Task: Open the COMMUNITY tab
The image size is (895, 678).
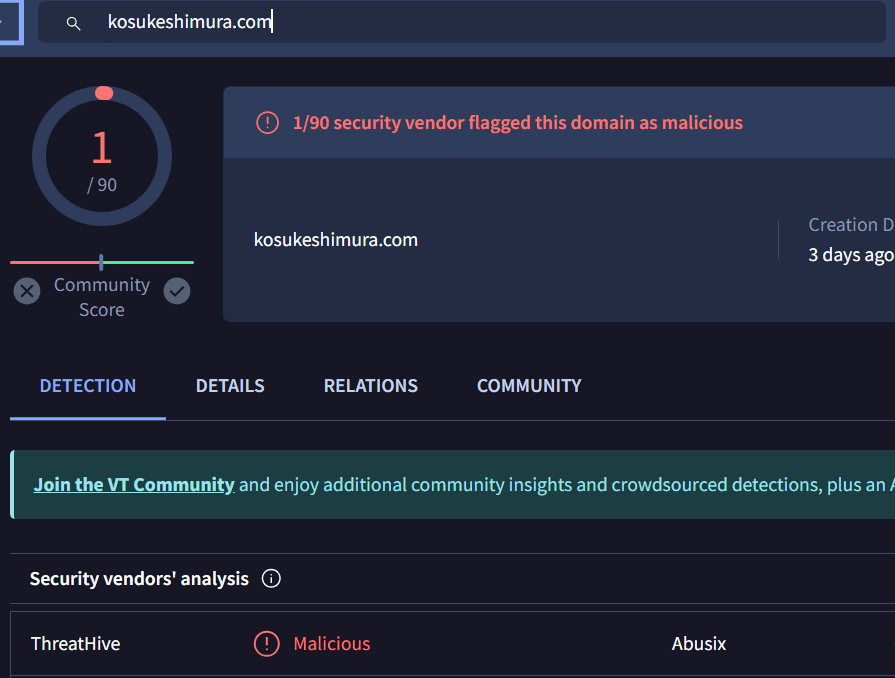Action: pos(529,386)
